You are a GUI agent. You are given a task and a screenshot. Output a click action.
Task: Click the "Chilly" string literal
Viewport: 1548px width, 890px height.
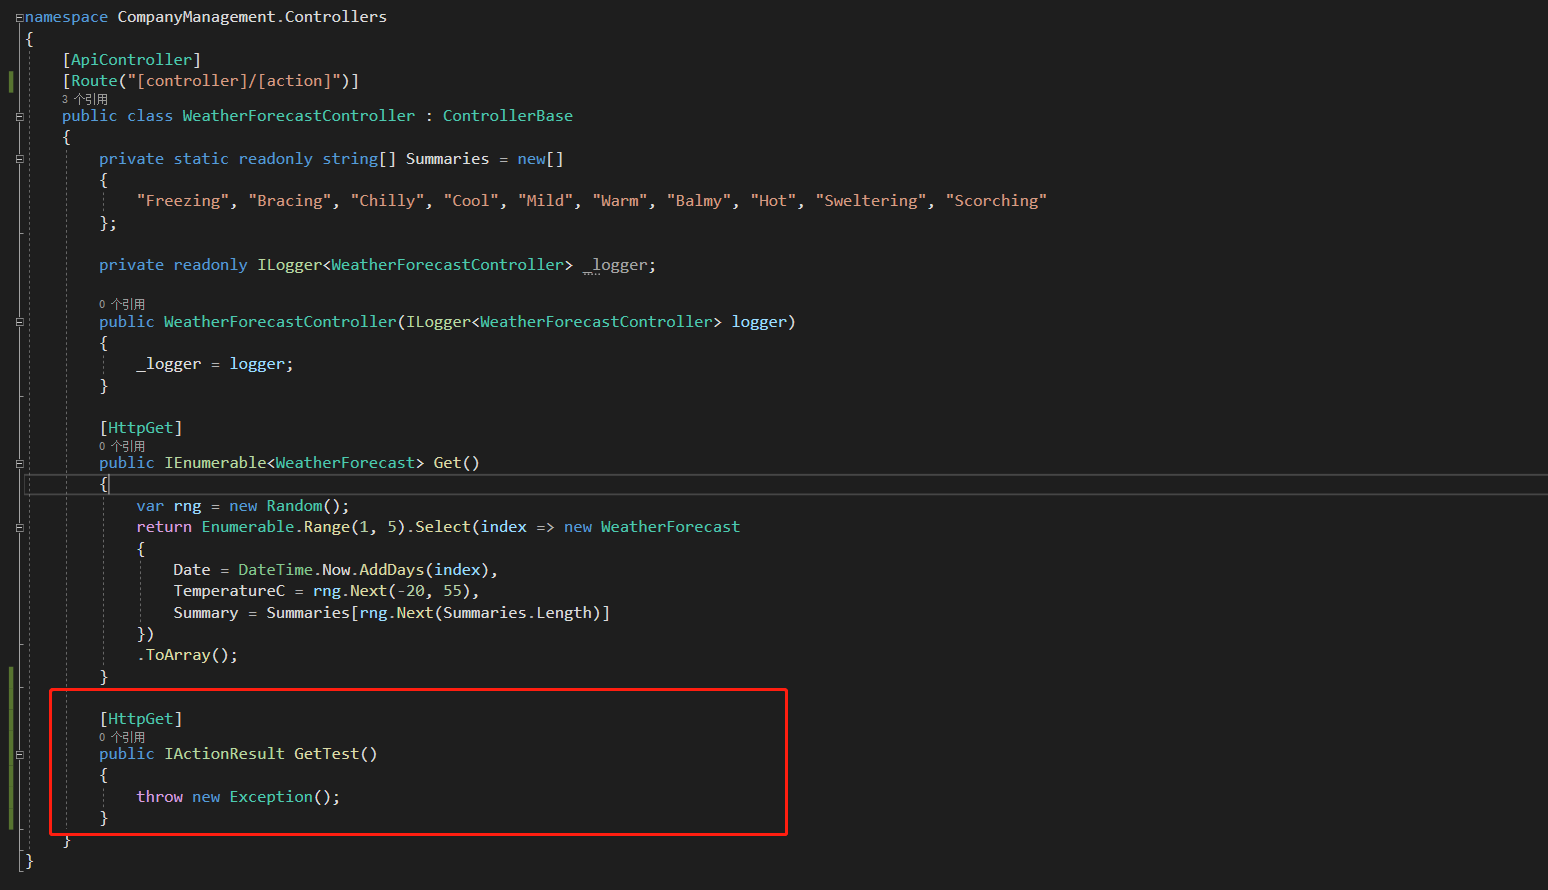click(x=387, y=201)
